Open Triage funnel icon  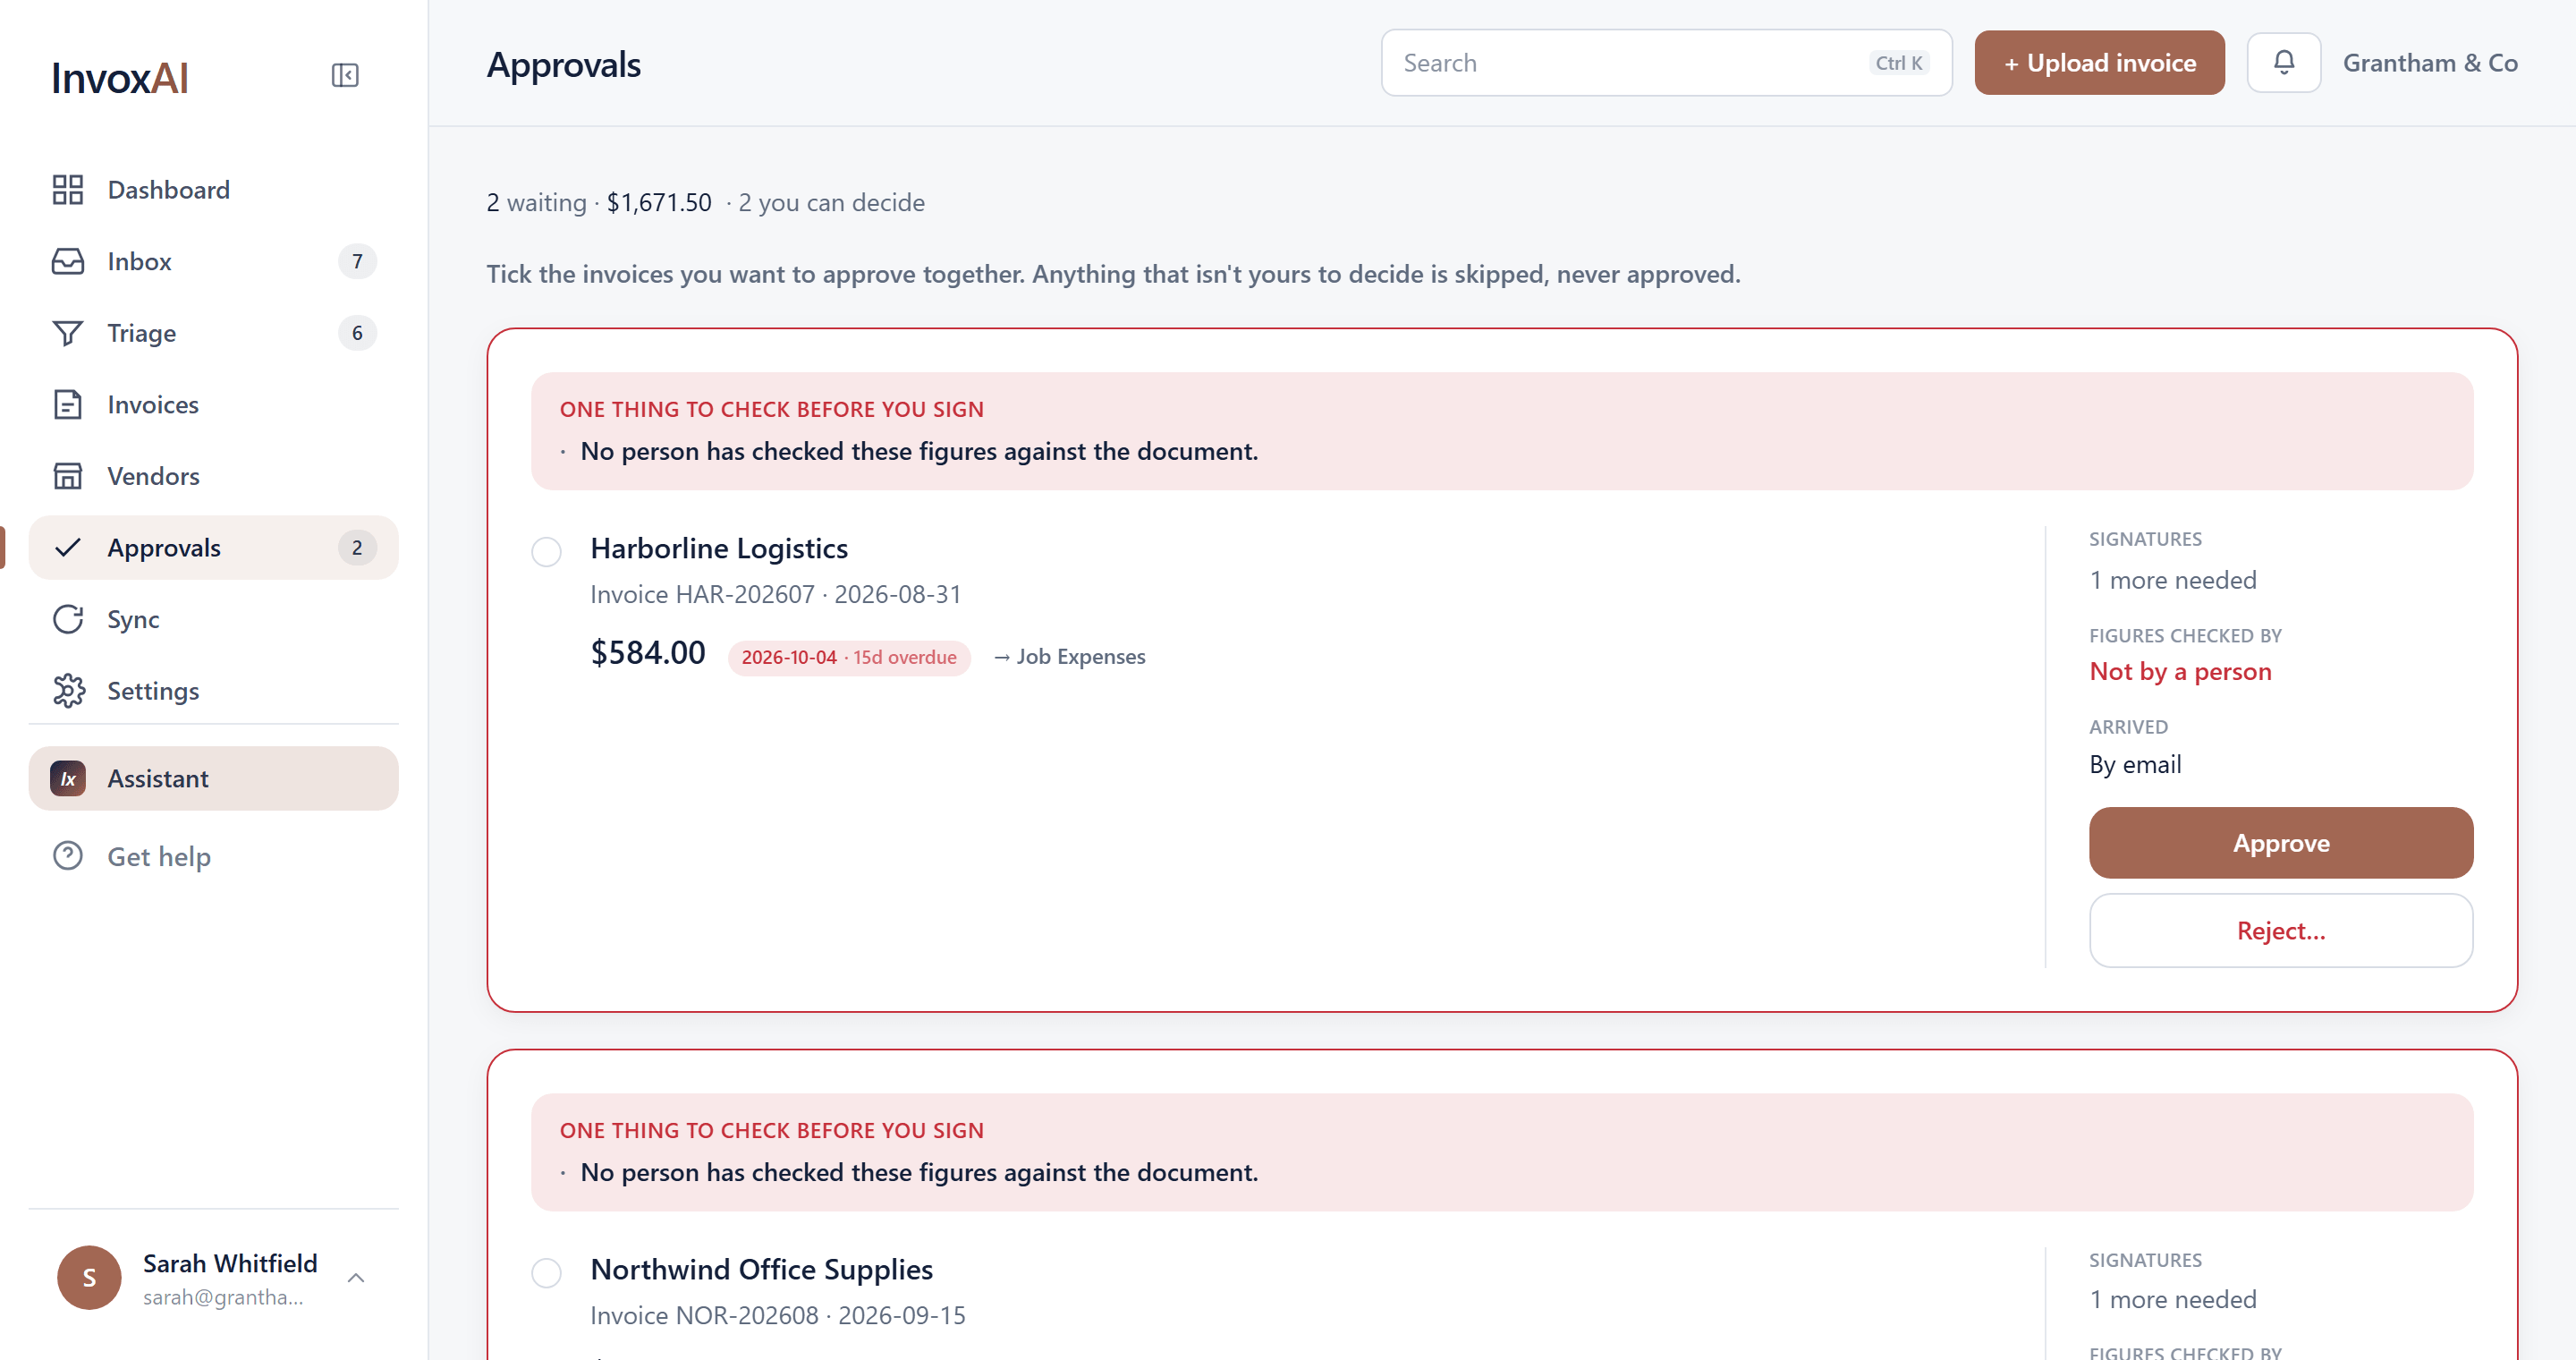click(x=68, y=333)
